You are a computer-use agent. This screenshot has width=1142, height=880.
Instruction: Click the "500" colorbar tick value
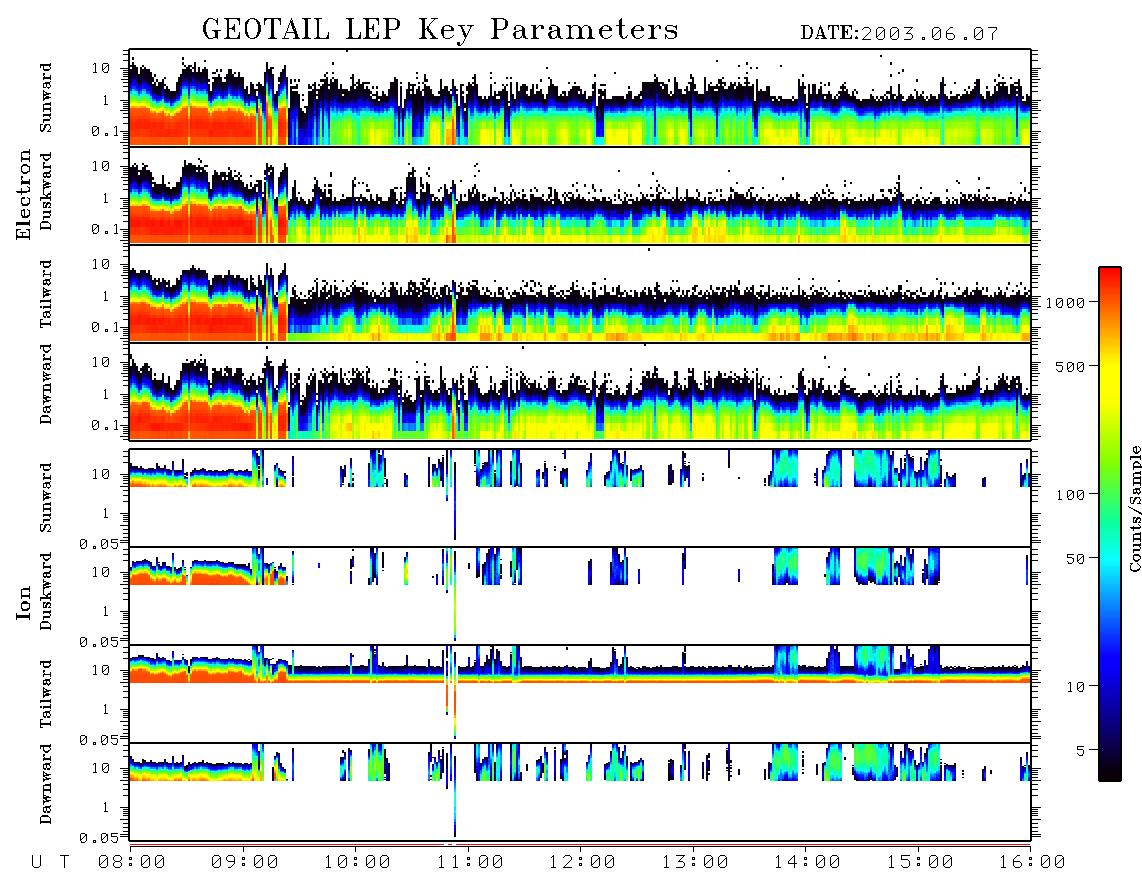[x=1070, y=367]
